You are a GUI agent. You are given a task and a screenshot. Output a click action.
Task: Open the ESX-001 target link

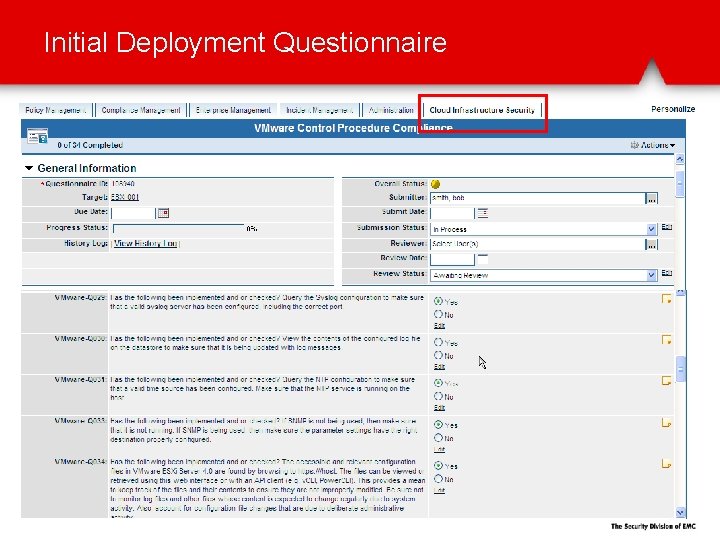pos(125,197)
